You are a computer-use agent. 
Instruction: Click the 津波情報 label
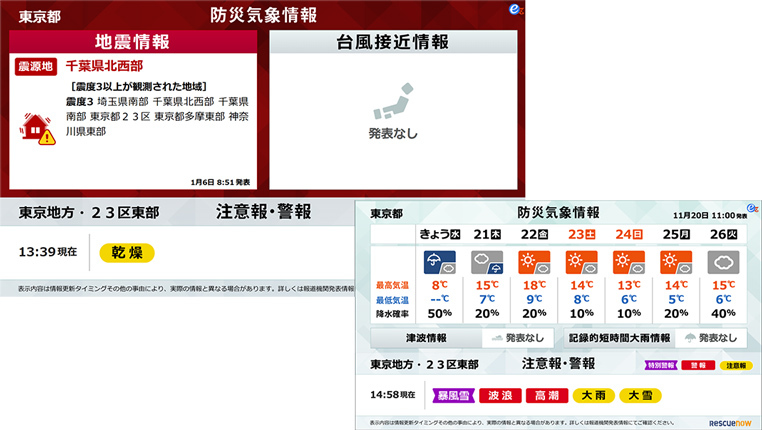tap(426, 338)
